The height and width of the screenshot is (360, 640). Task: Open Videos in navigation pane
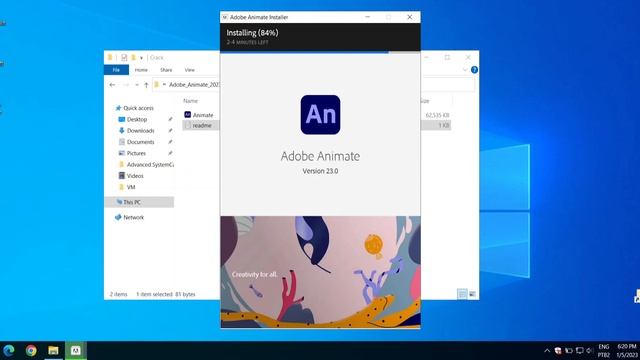click(x=135, y=176)
